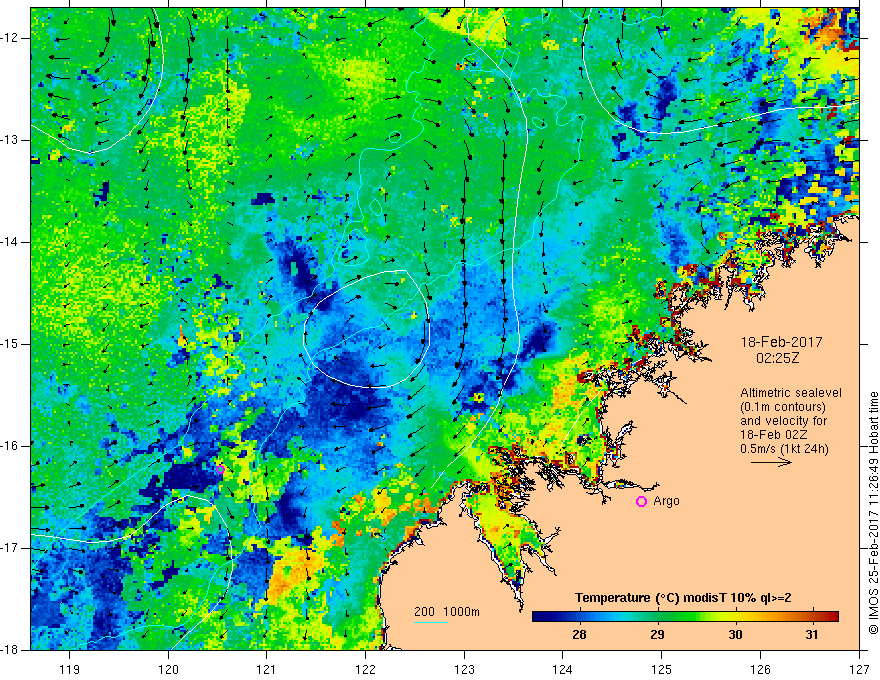This screenshot has height=680, width=880.
Task: Click the 'Argo' legend label
Action: [666, 501]
